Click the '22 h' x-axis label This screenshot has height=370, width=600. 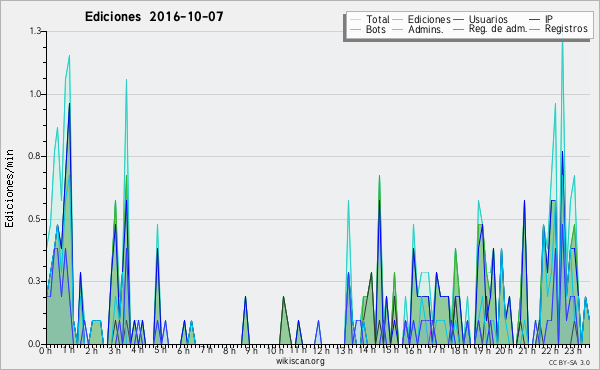(551, 351)
